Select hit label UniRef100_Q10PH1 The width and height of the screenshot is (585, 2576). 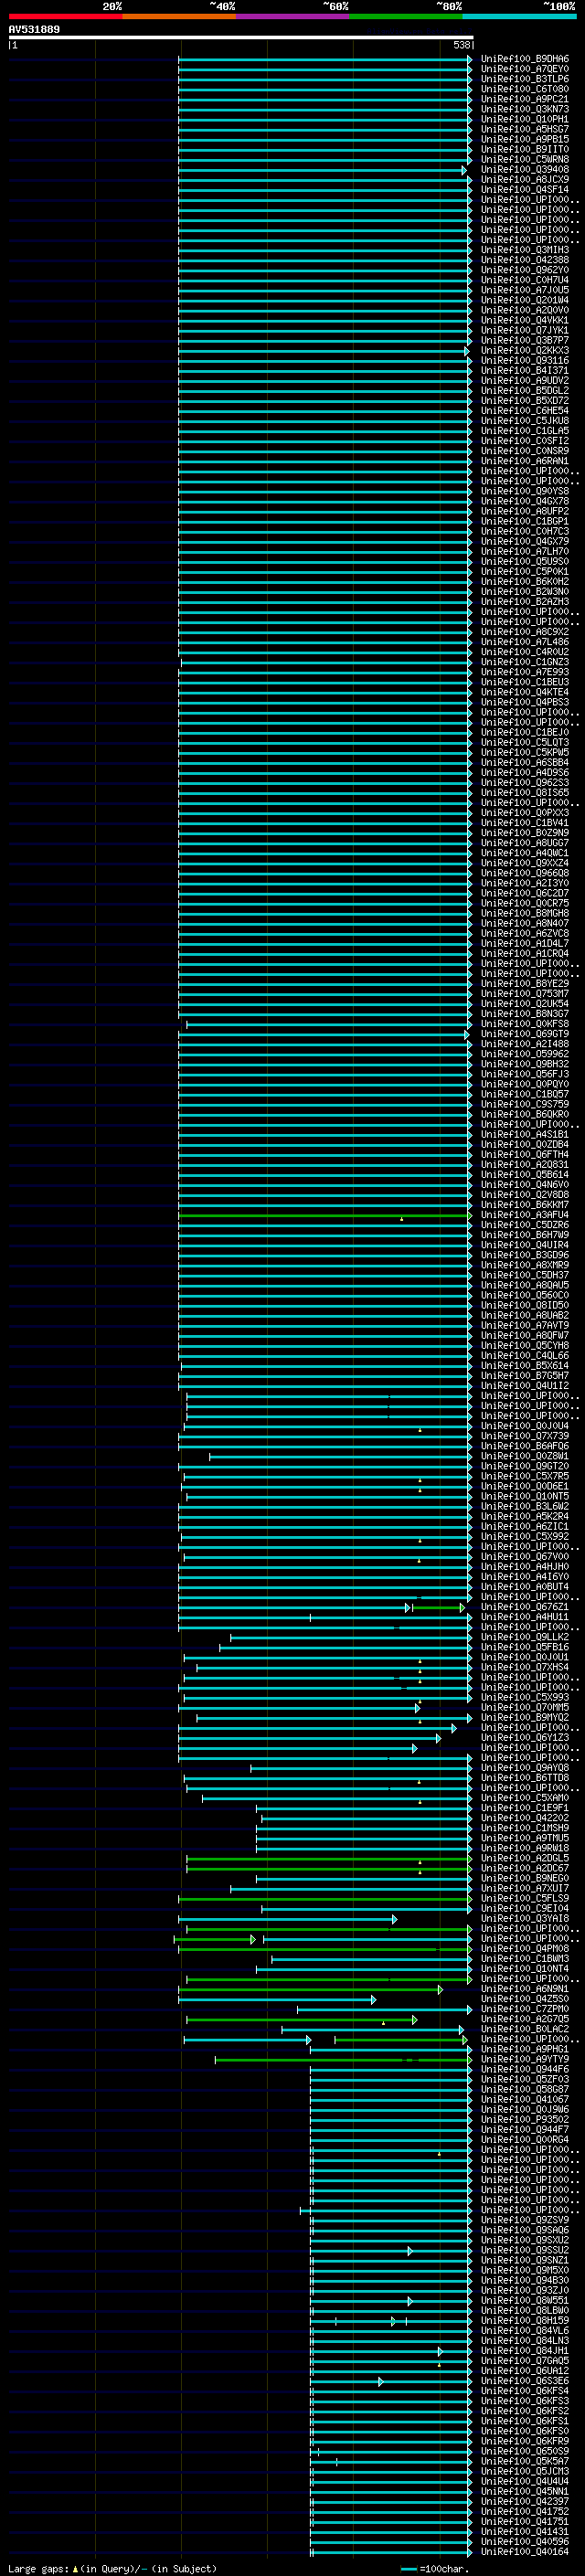tap(524, 119)
